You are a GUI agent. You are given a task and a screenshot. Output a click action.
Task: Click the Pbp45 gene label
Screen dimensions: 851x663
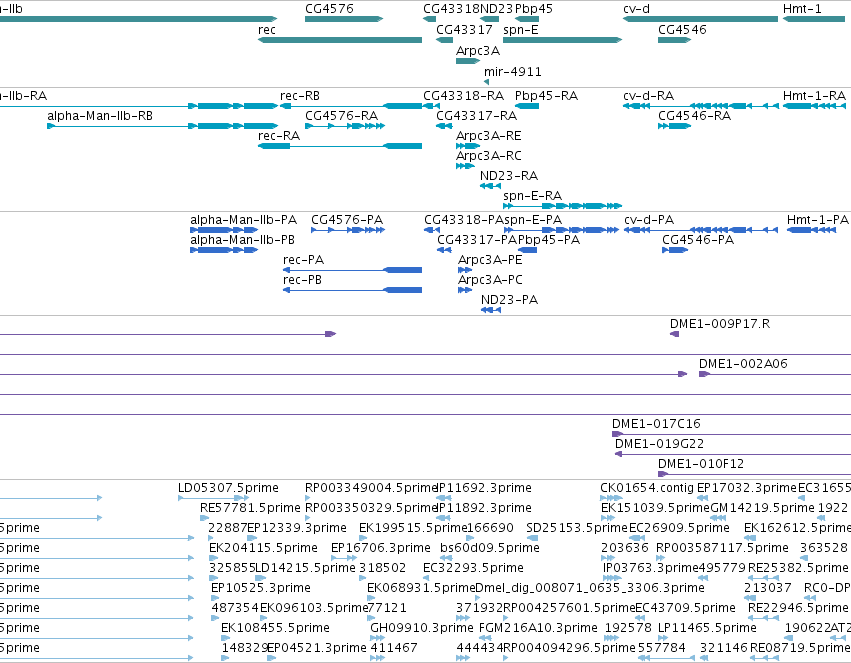[534, 9]
